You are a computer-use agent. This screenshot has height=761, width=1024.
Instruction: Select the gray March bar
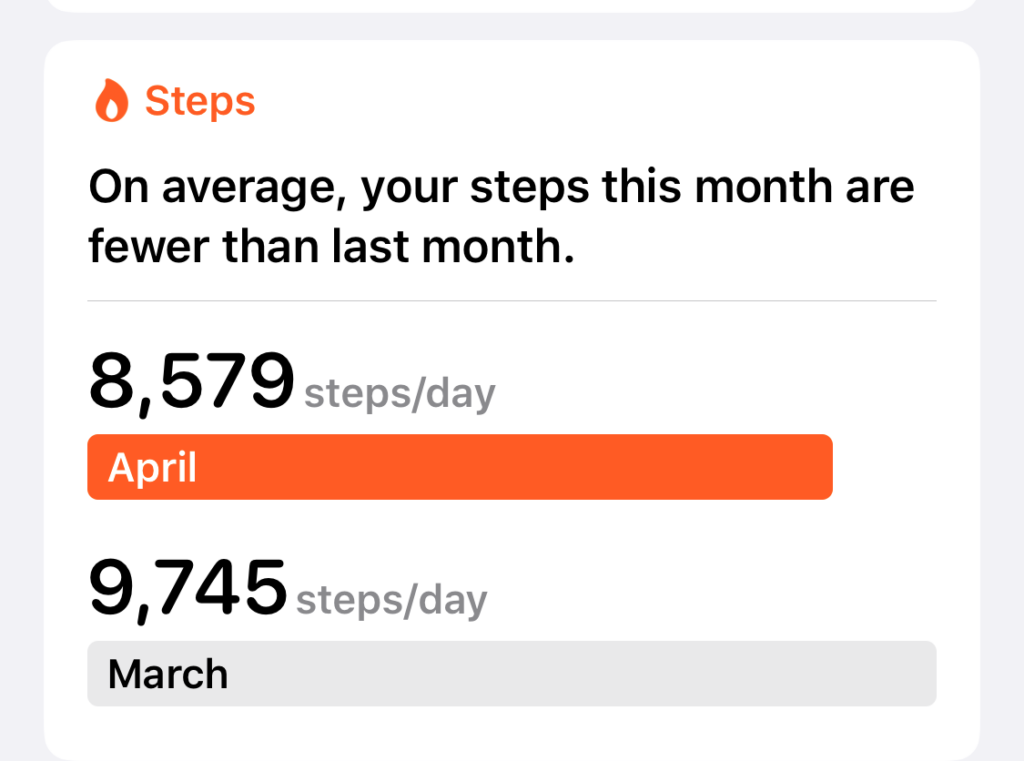[512, 673]
